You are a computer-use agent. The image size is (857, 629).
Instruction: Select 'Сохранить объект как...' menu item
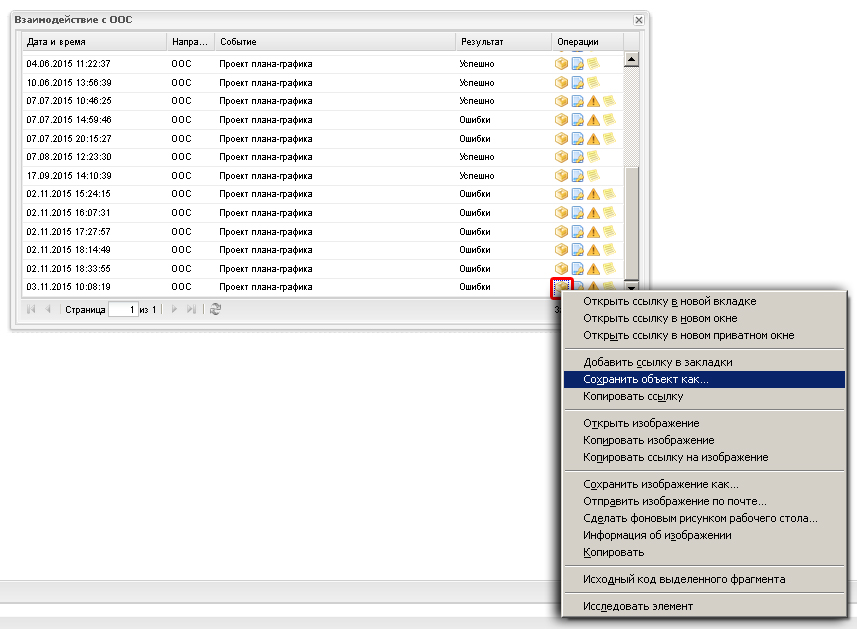point(704,379)
